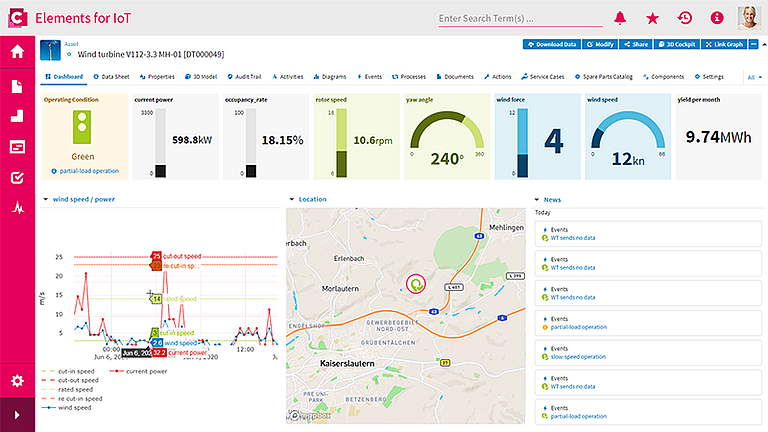The height and width of the screenshot is (432, 768).
Task: Toggle favorite star next to asset name
Action: 69,54
